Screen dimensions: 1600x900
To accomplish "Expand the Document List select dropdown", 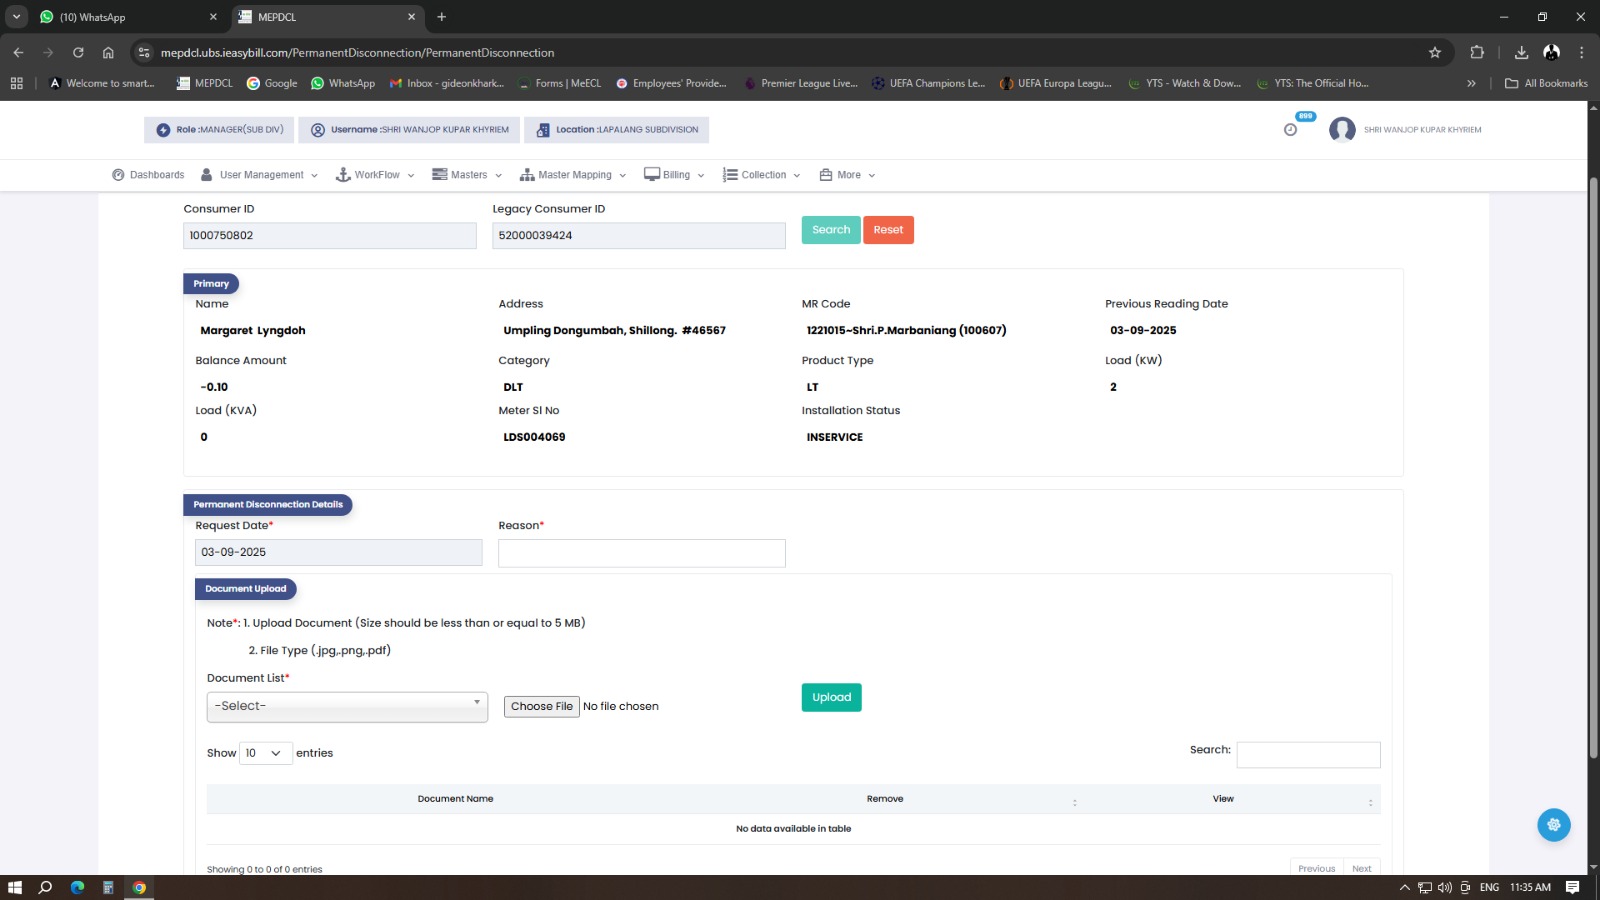I will click(x=347, y=706).
